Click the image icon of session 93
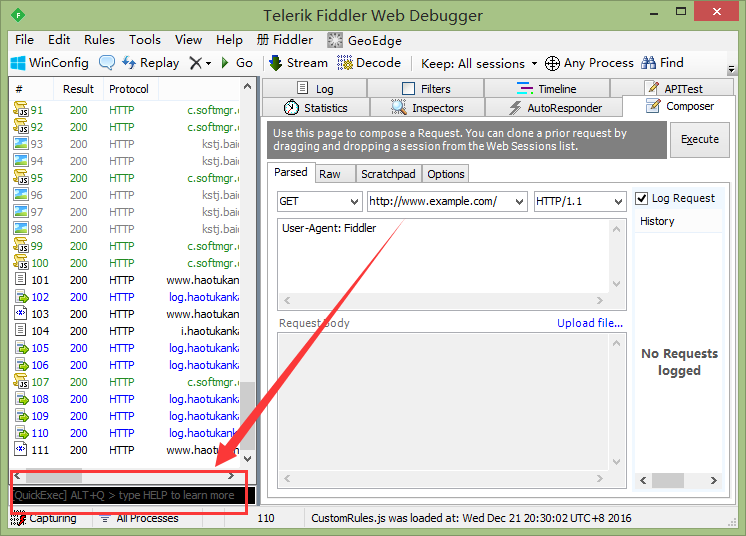 point(21,144)
